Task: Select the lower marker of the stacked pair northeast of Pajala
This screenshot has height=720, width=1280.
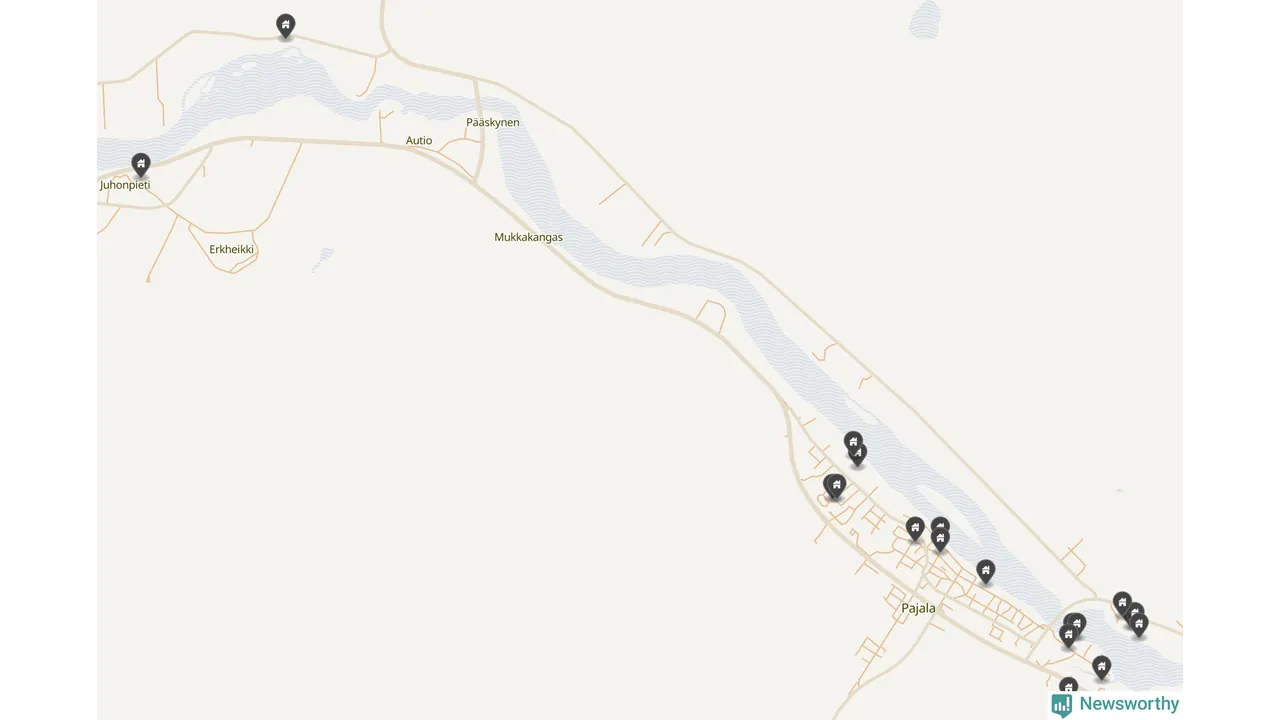Action: [x=940, y=540]
